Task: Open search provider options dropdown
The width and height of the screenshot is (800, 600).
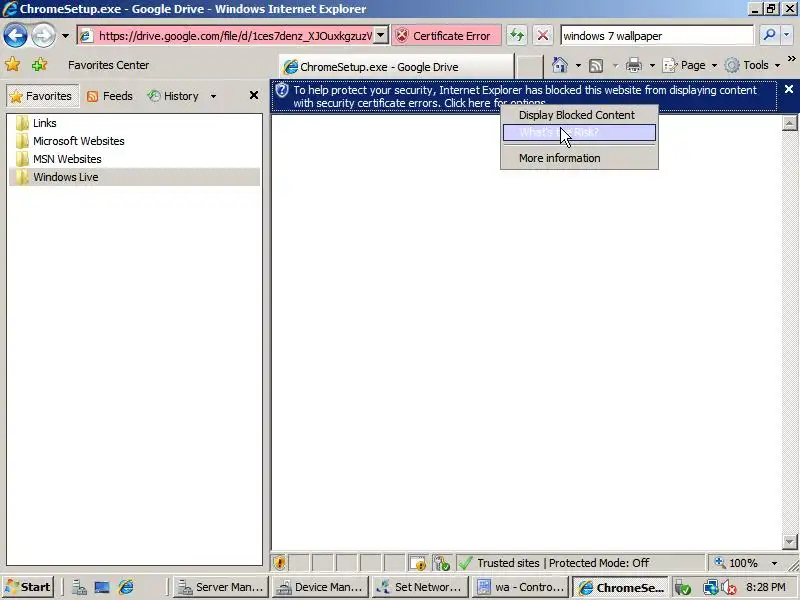Action: (786, 35)
